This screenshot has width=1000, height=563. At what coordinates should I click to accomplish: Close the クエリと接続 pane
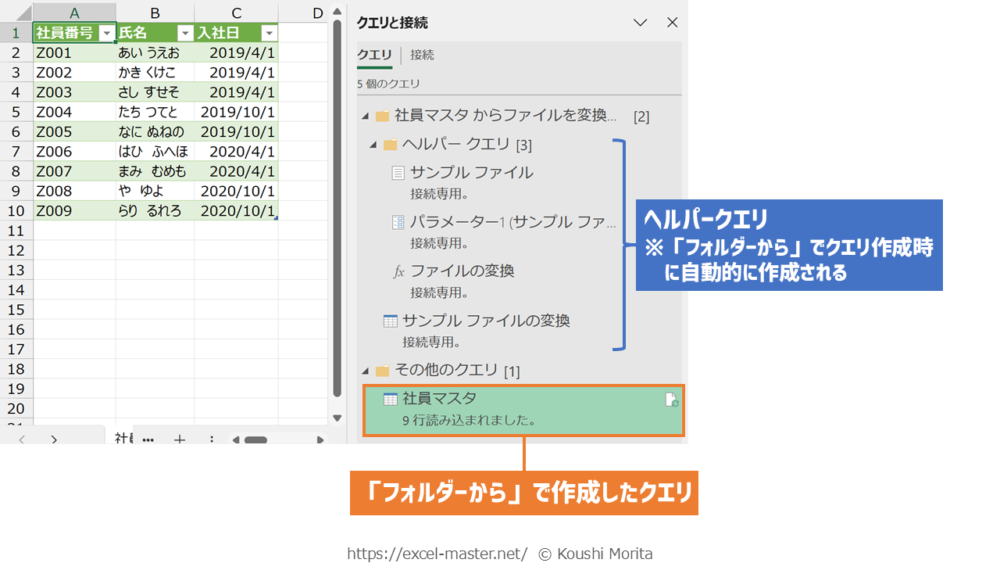click(672, 22)
